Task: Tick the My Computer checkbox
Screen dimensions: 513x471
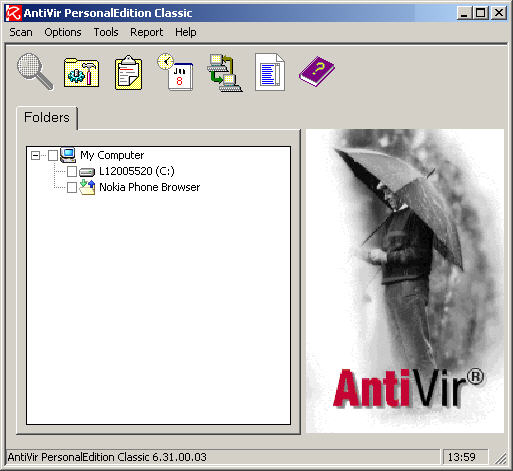Action: (53, 155)
